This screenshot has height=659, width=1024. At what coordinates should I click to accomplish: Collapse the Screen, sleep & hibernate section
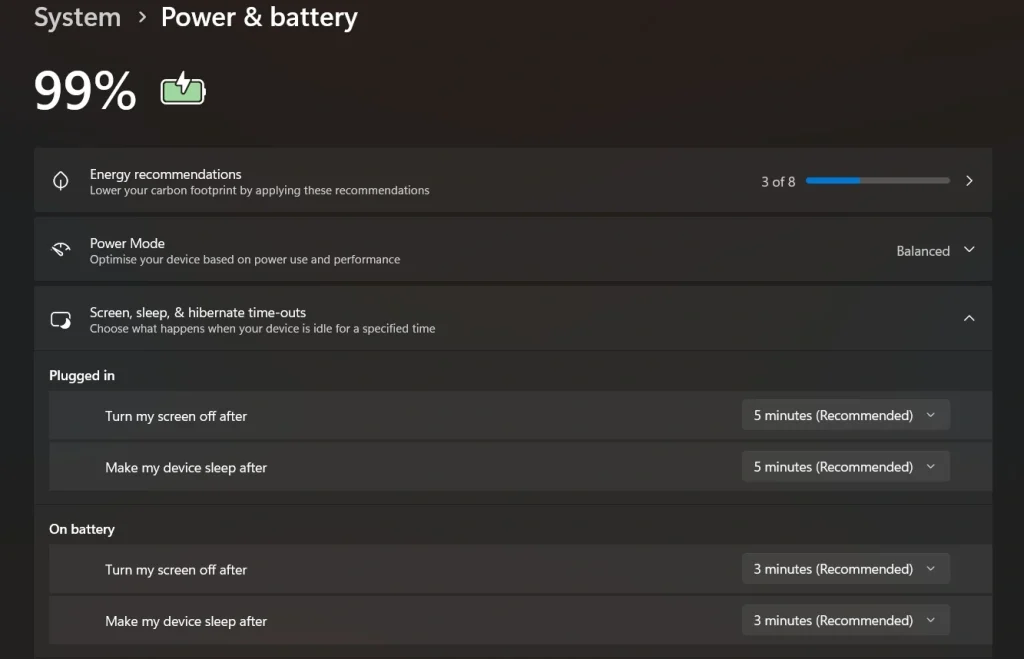[968, 318]
